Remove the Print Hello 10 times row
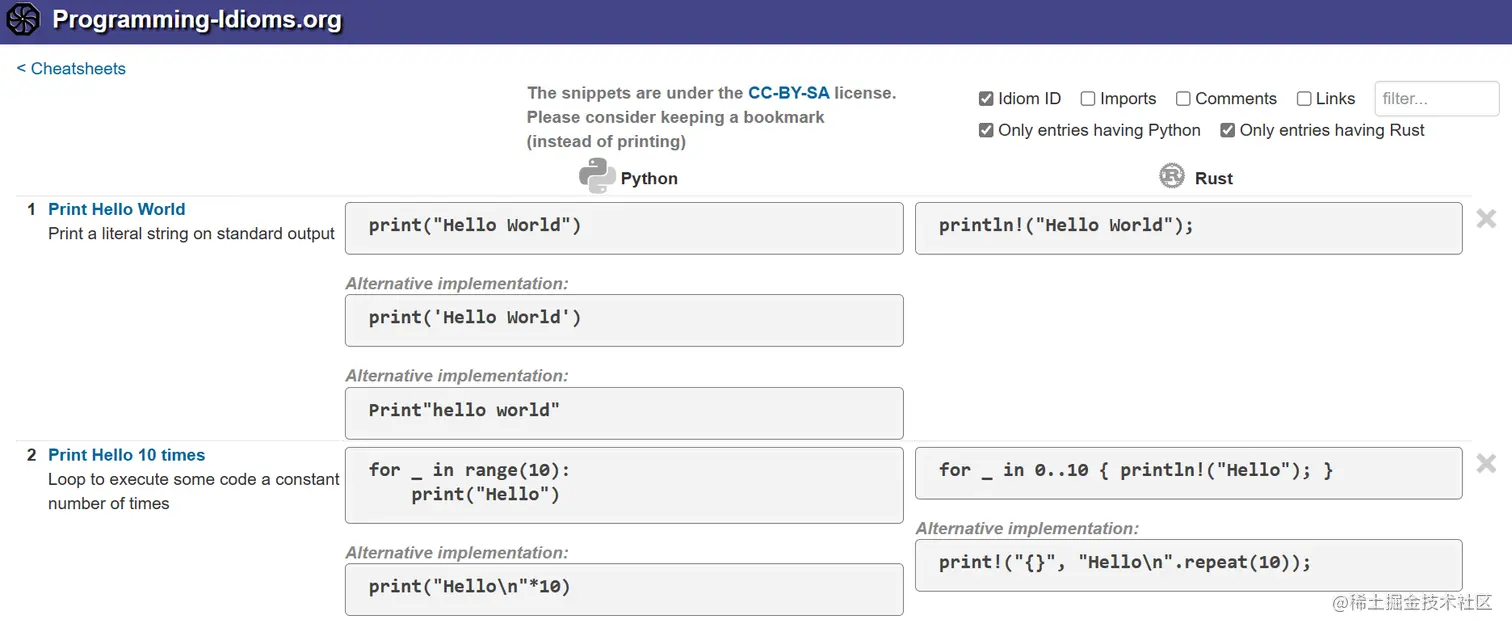This screenshot has height=632, width=1512. point(1486,464)
